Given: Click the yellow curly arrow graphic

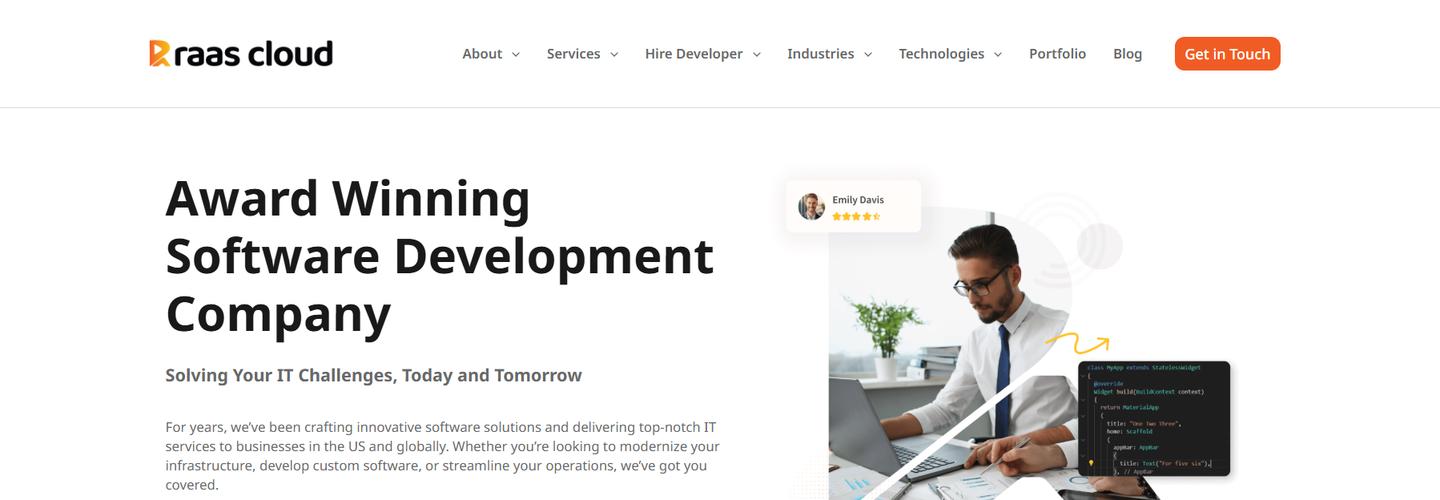Looking at the screenshot, I should point(1077,343).
